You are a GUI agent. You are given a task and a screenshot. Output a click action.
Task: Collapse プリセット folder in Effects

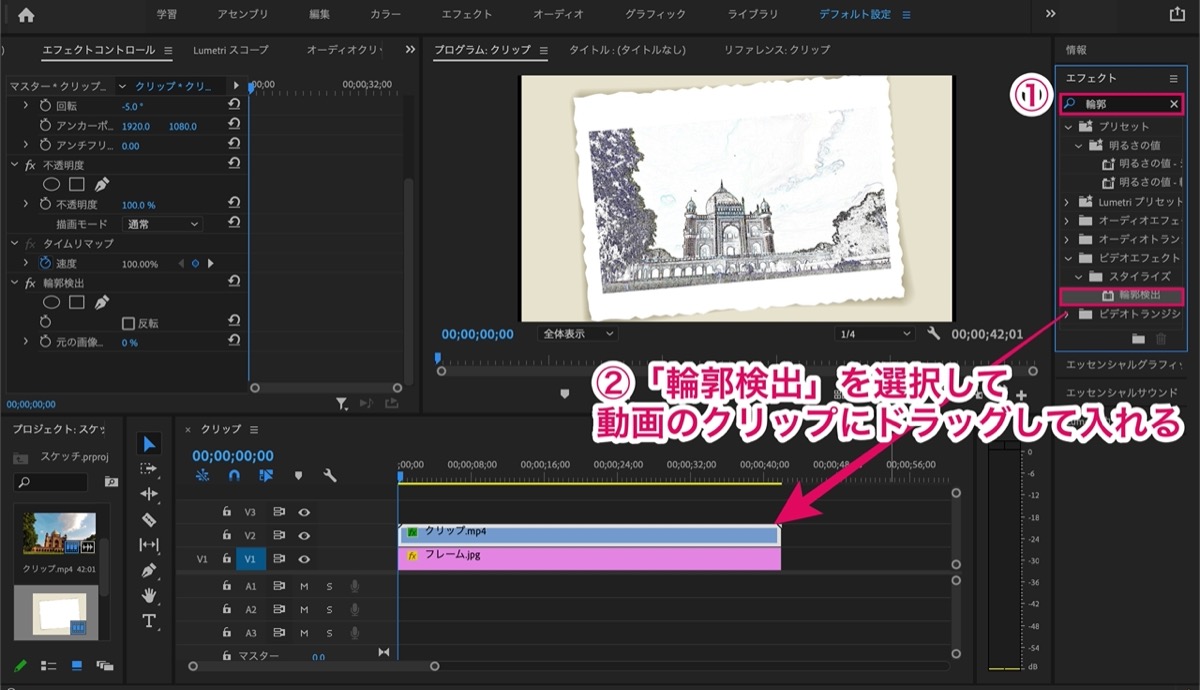pyautogui.click(x=1068, y=127)
